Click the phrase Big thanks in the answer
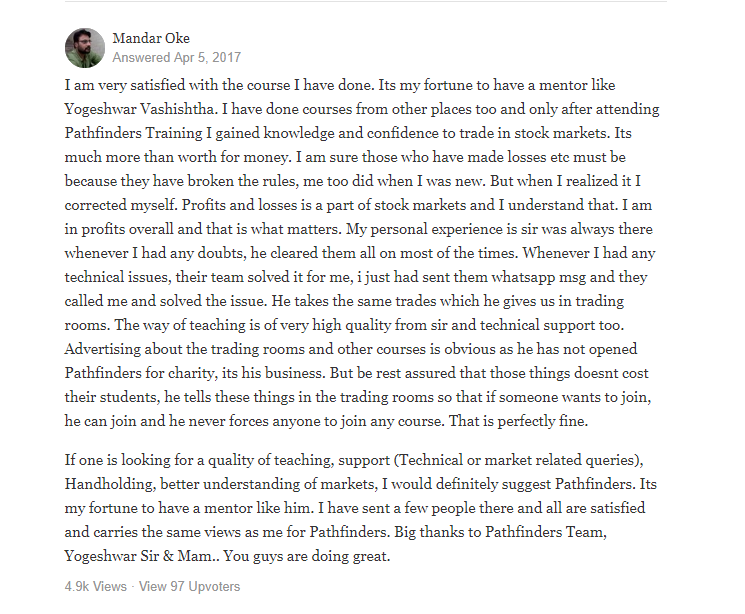This screenshot has height=614, width=745. pyautogui.click(x=430, y=532)
